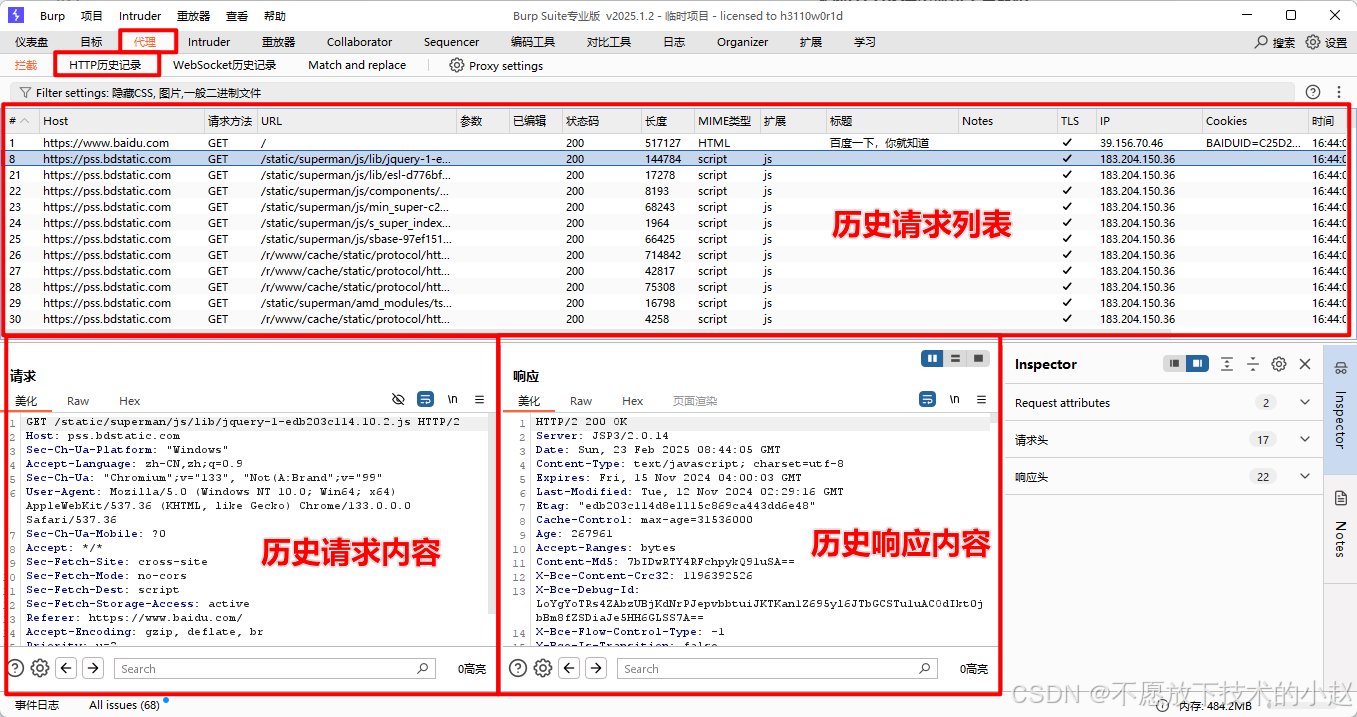Toggle hide non-printable chars in request
The height and width of the screenshot is (717, 1357).
pos(399,399)
